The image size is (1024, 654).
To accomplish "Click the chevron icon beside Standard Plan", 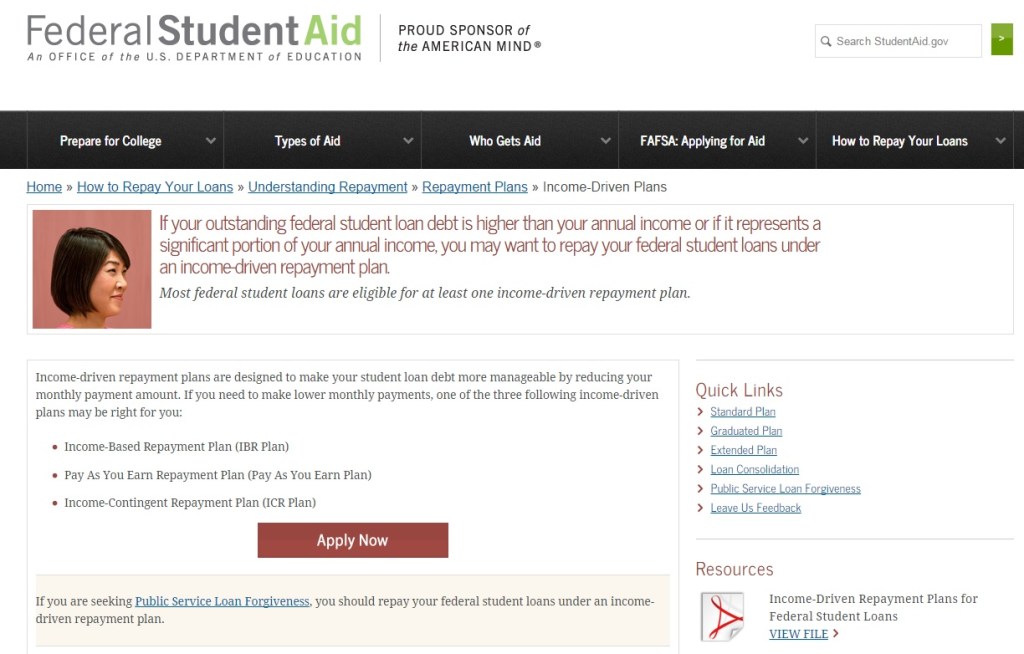I will click(x=700, y=411).
